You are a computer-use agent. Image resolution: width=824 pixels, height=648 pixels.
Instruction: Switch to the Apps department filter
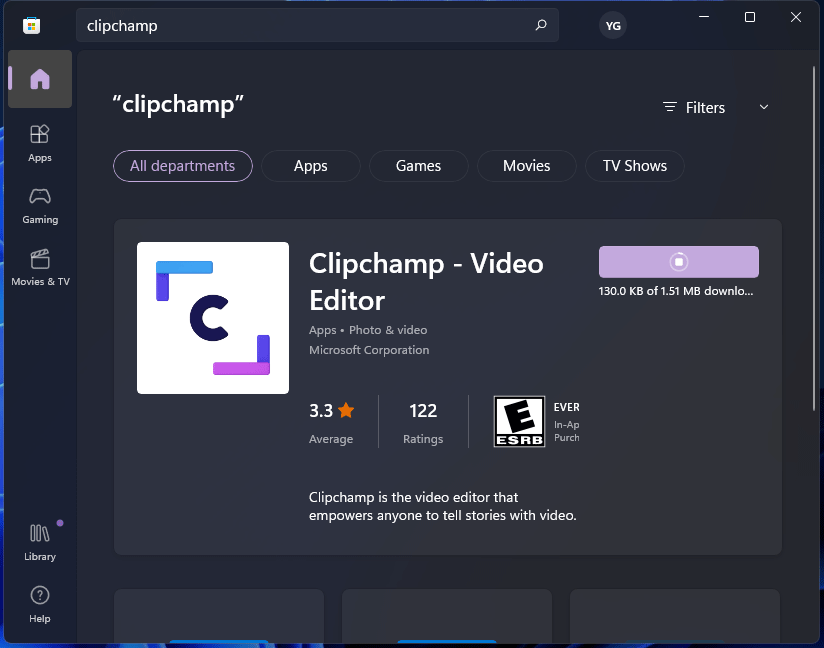[x=310, y=166]
